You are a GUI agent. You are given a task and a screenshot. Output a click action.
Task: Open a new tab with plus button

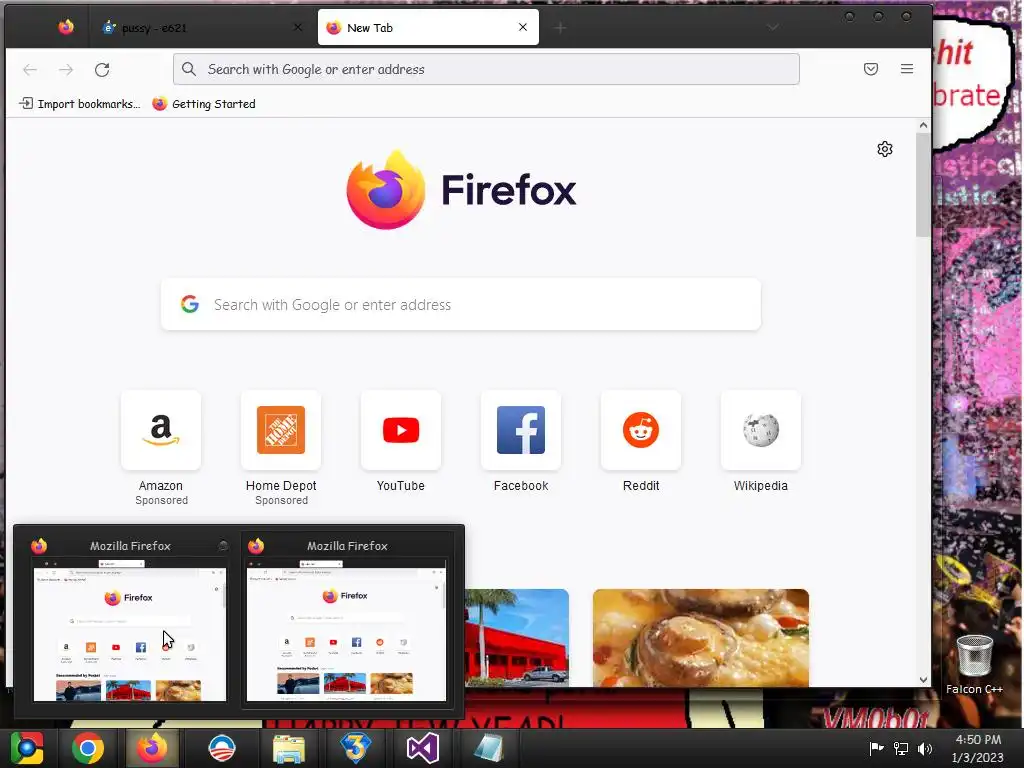[x=560, y=27]
